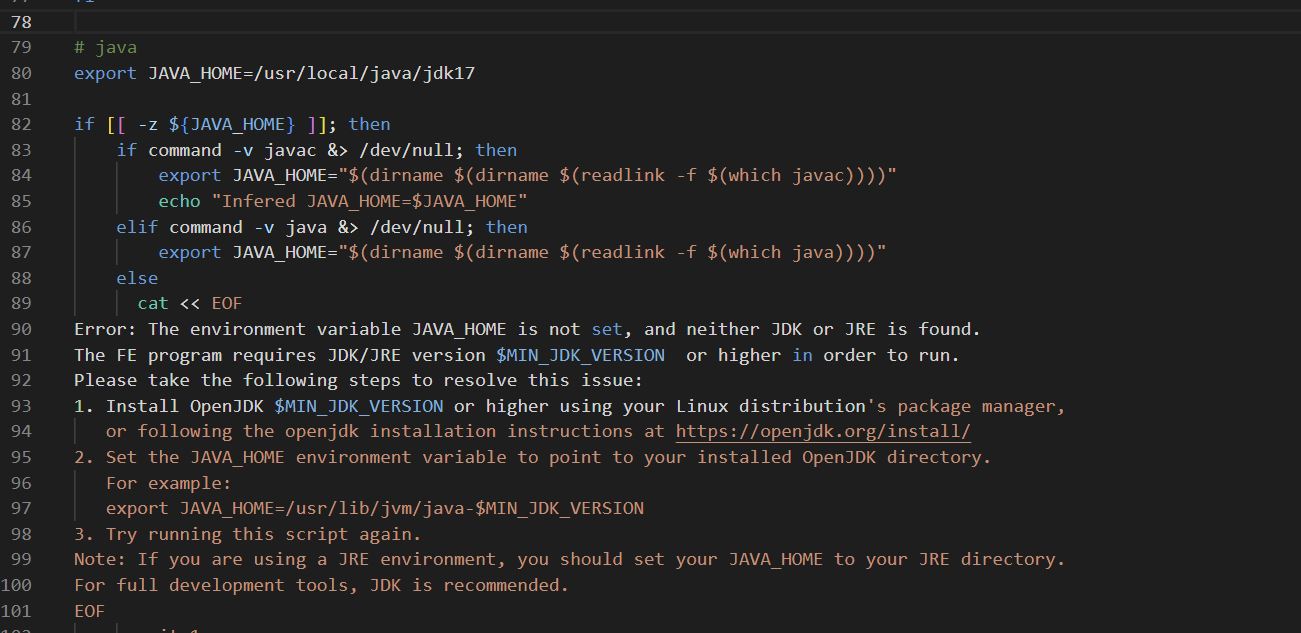Open the openjdk.org install link

[823, 431]
